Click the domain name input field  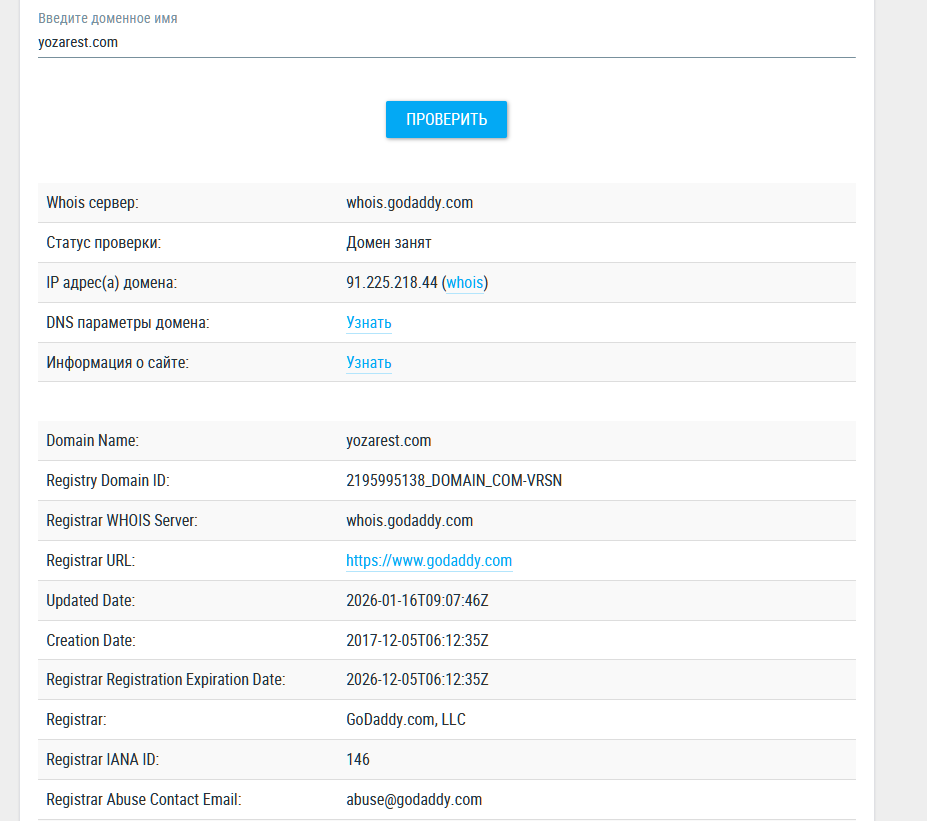coord(446,43)
